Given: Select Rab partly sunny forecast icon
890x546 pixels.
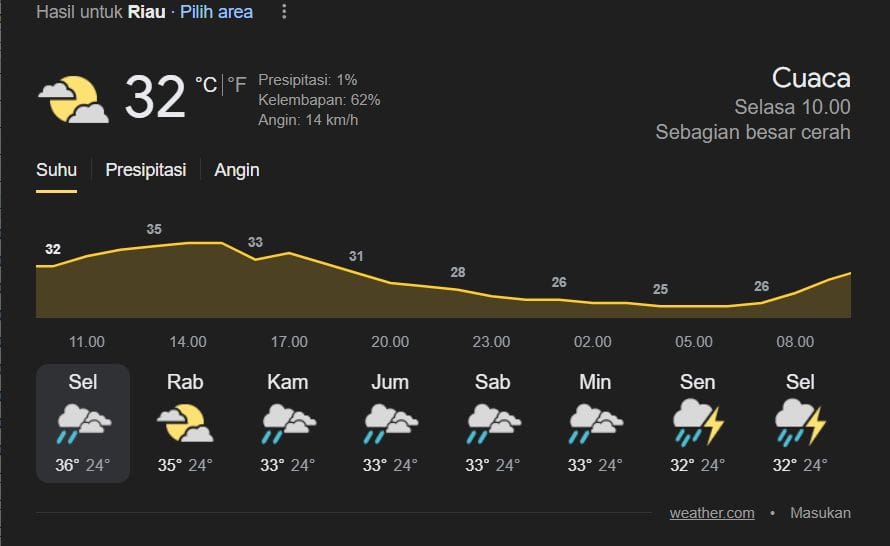Looking at the screenshot, I should 185,423.
